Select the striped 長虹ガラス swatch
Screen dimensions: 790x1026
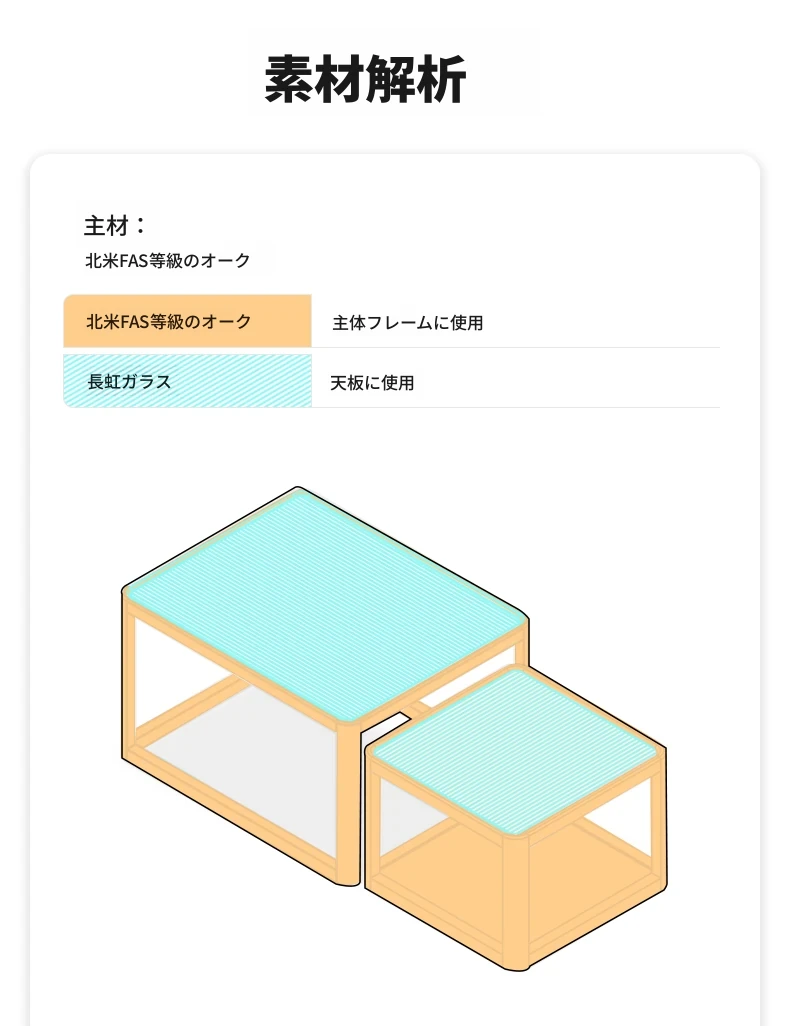187,381
